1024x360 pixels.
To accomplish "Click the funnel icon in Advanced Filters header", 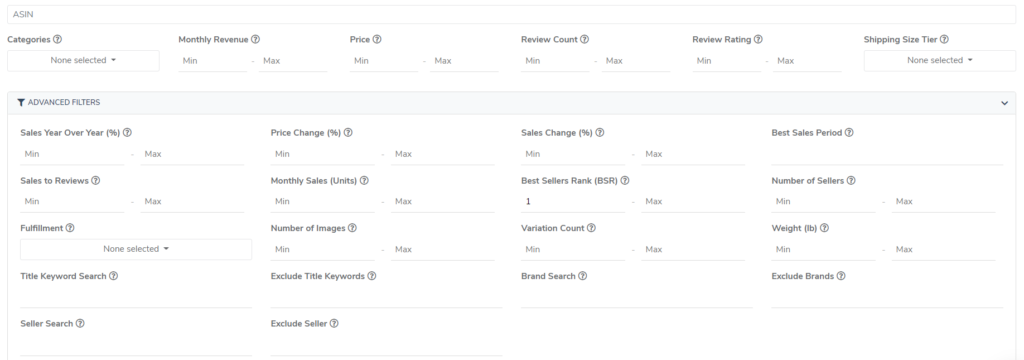I will 21,103.
